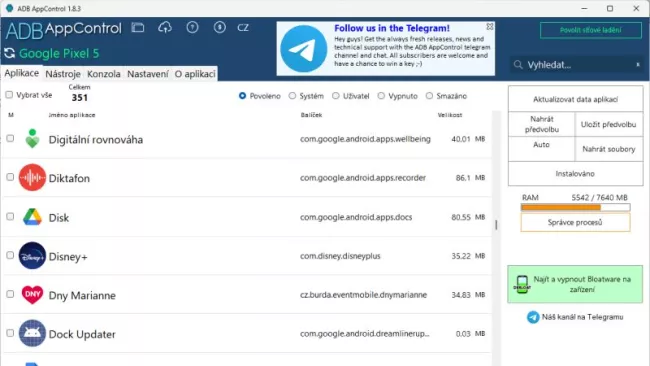Open the O aplikaci tab
The height and width of the screenshot is (366, 650).
pyautogui.click(x=195, y=74)
